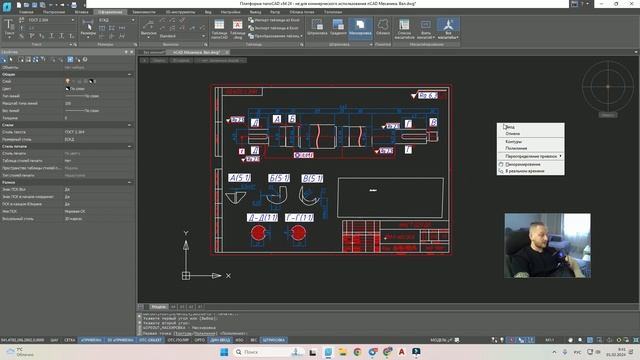The width and height of the screenshot is (640, 360).
Task: Choose Панорамирование in the context menu
Action: click(531, 164)
